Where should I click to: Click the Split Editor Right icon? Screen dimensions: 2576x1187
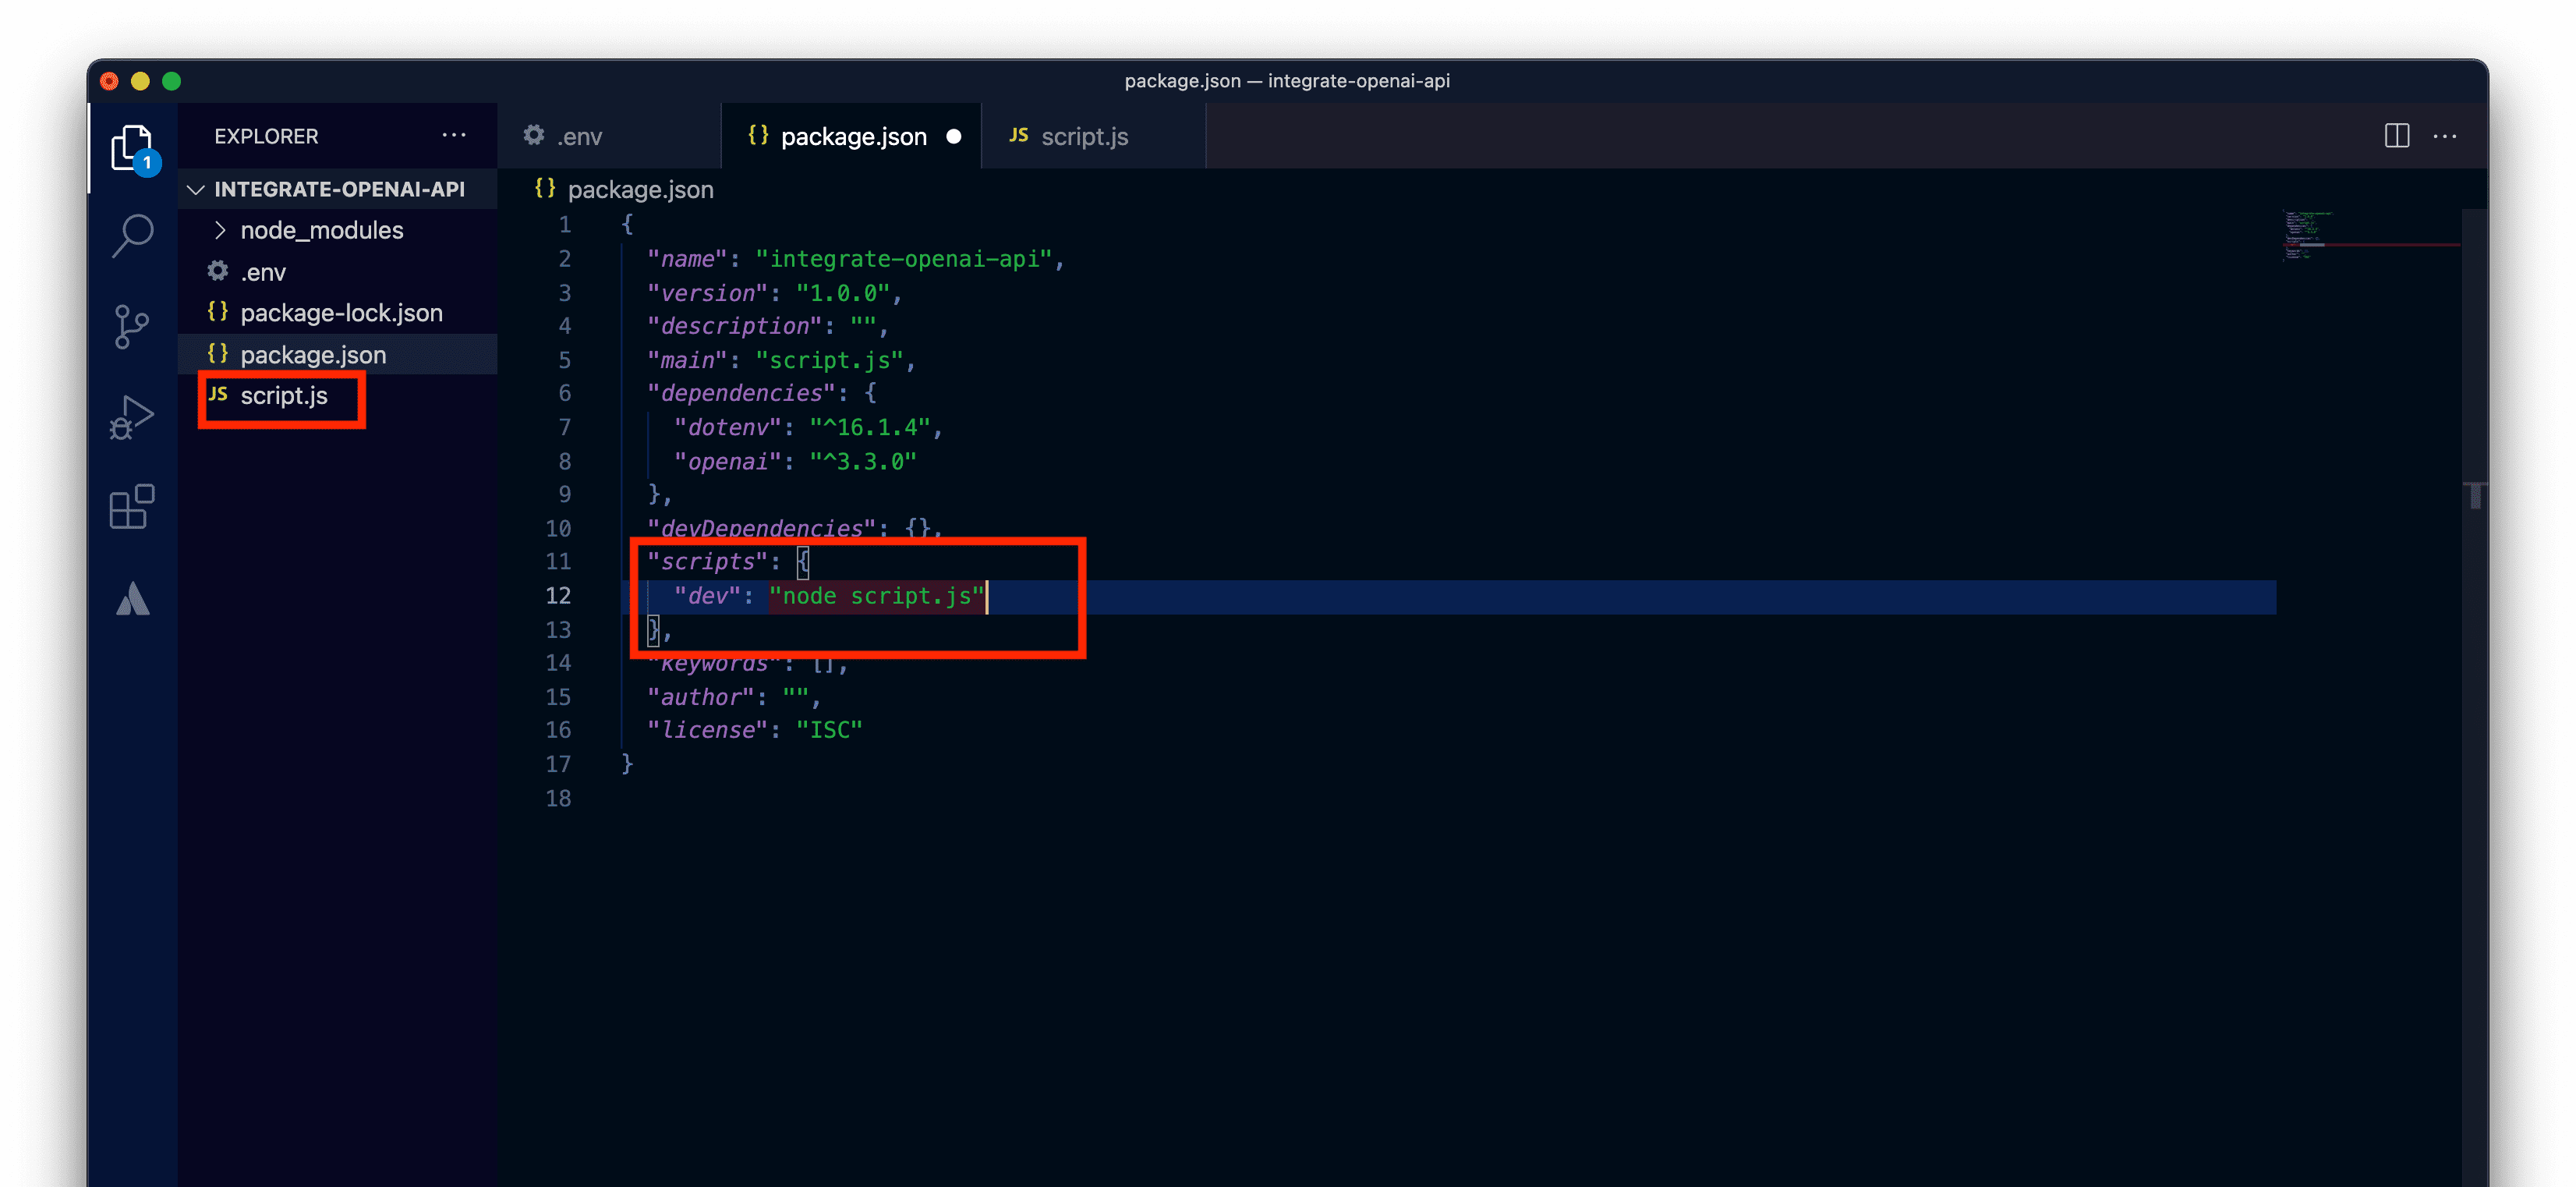2396,136
